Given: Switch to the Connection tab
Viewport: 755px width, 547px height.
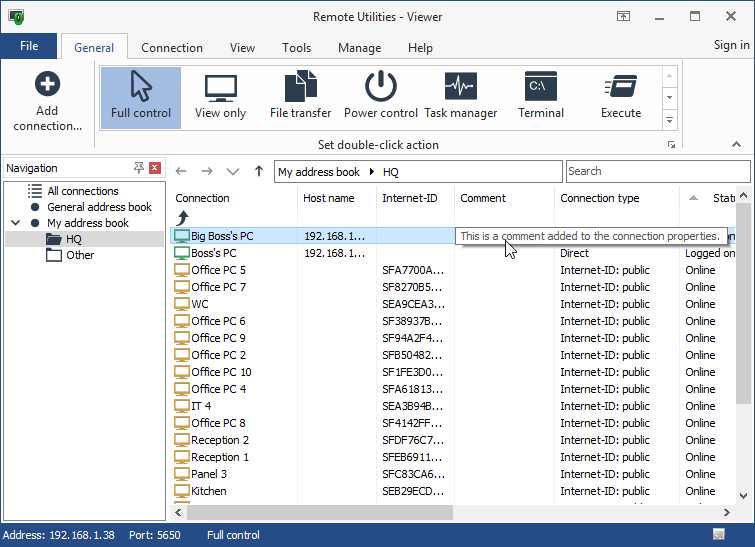Looking at the screenshot, I should click(172, 48).
